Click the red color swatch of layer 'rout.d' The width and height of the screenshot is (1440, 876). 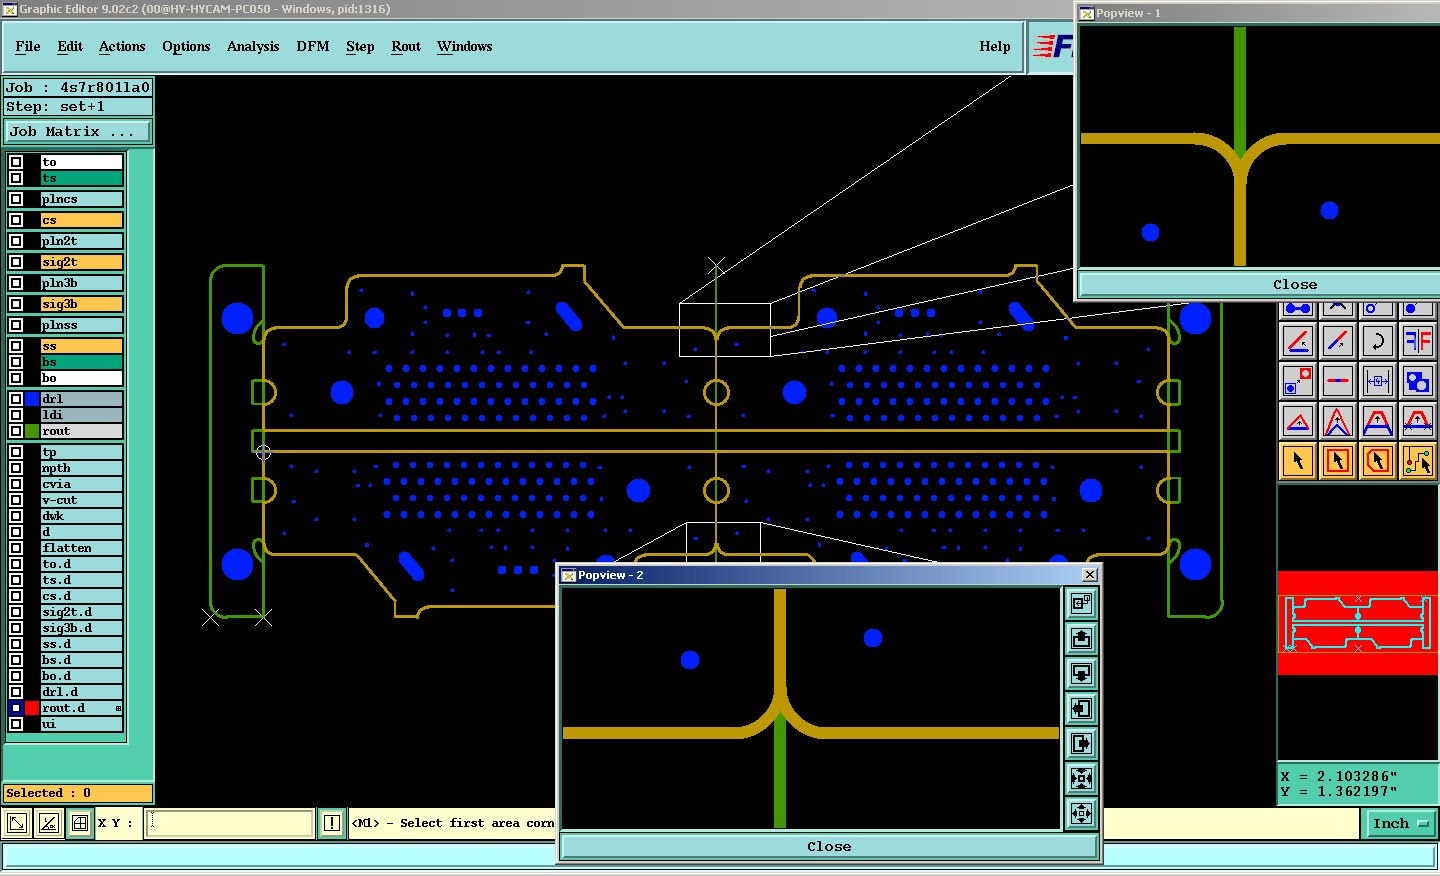click(x=32, y=708)
